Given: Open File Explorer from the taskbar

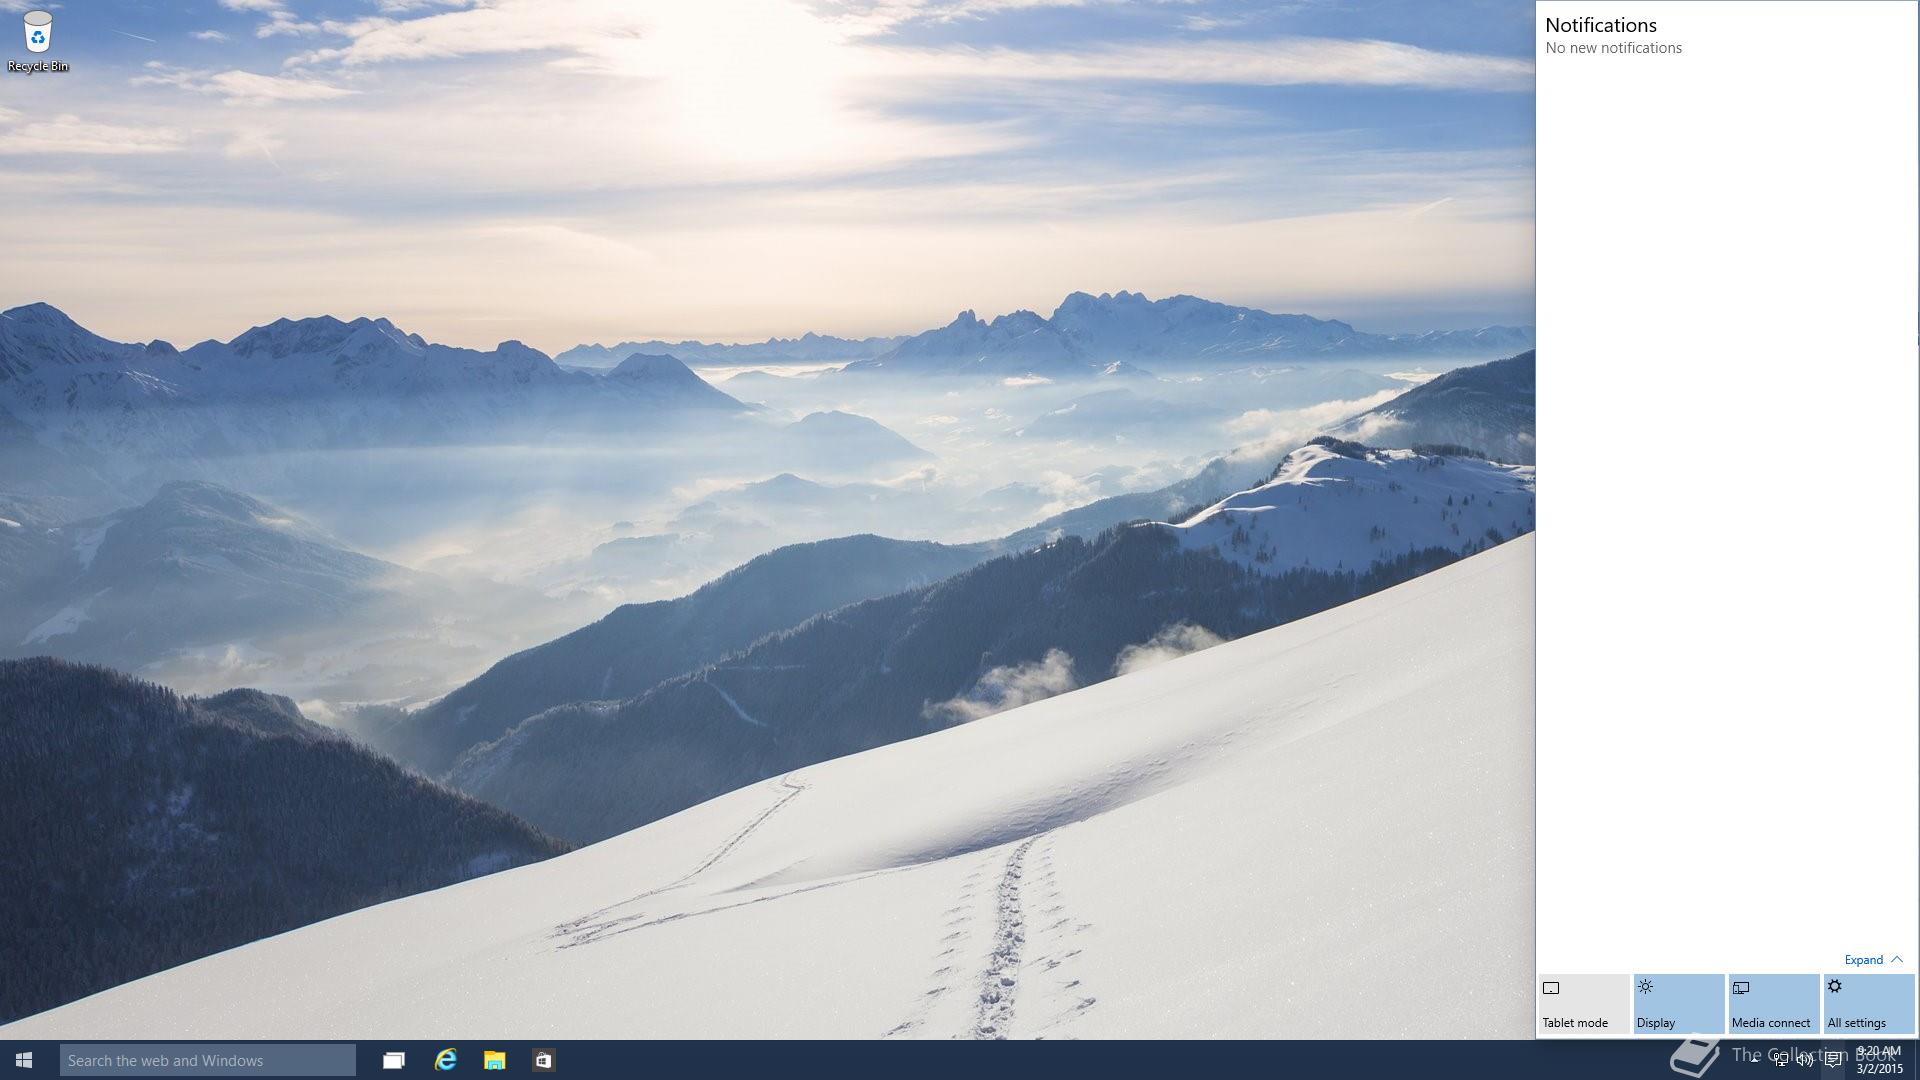Looking at the screenshot, I should tap(494, 1060).
